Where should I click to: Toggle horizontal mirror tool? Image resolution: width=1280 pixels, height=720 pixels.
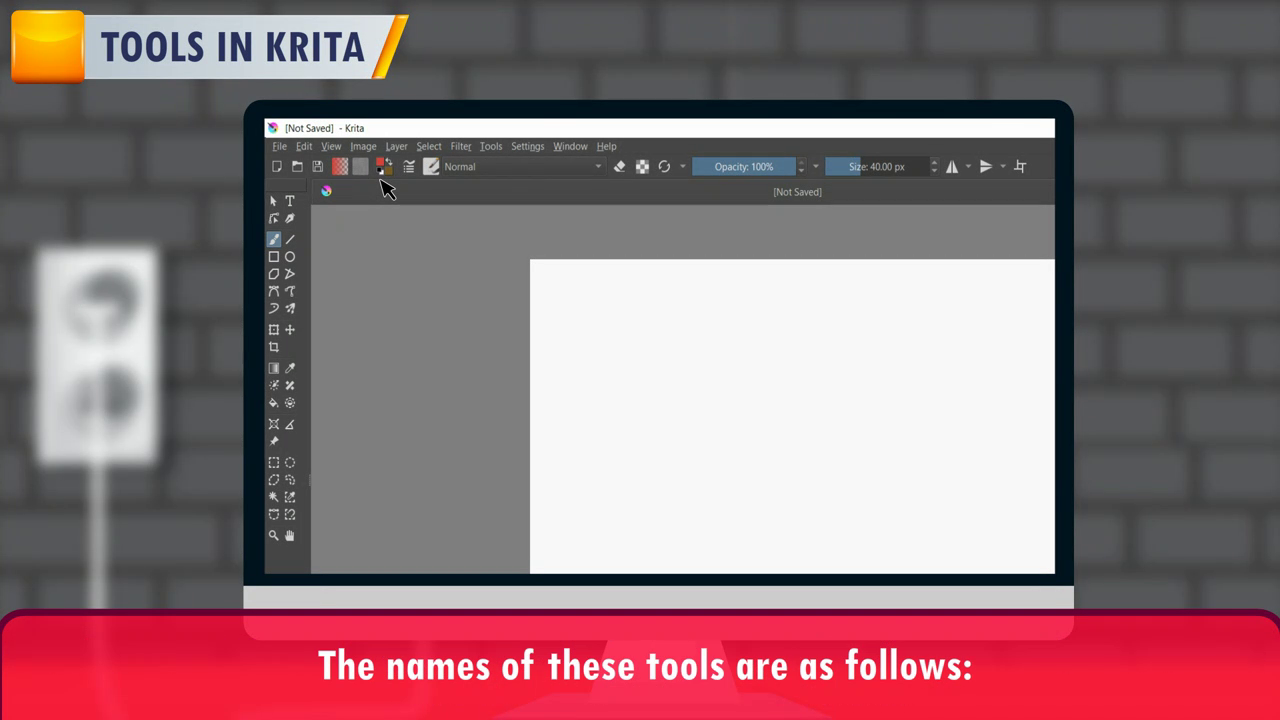pyautogui.click(x=952, y=167)
